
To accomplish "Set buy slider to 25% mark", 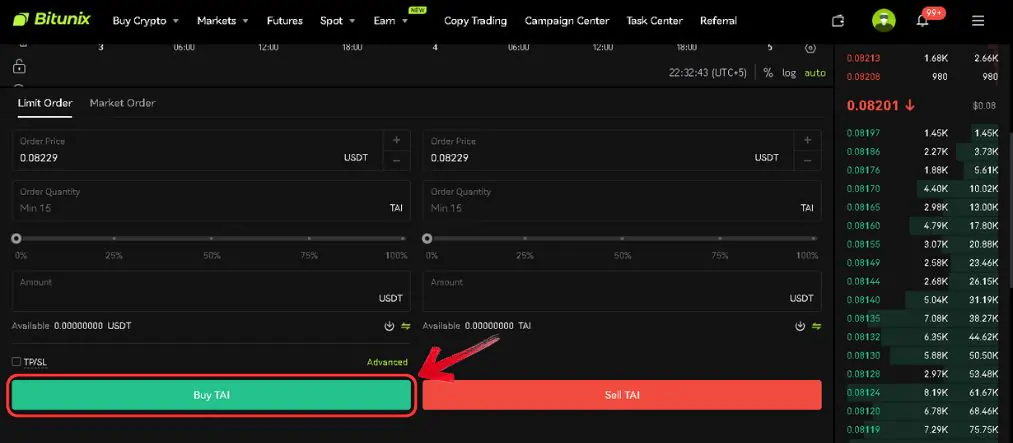I will coord(114,238).
